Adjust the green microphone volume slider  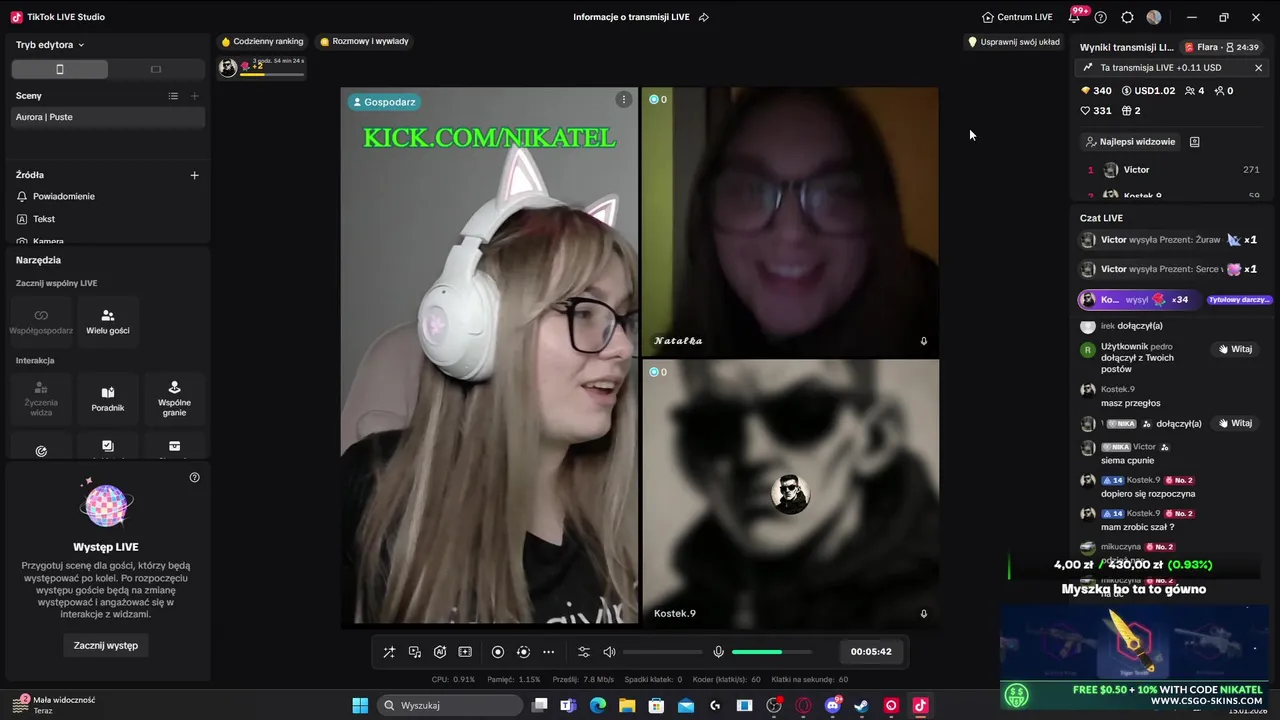pyautogui.click(x=771, y=652)
